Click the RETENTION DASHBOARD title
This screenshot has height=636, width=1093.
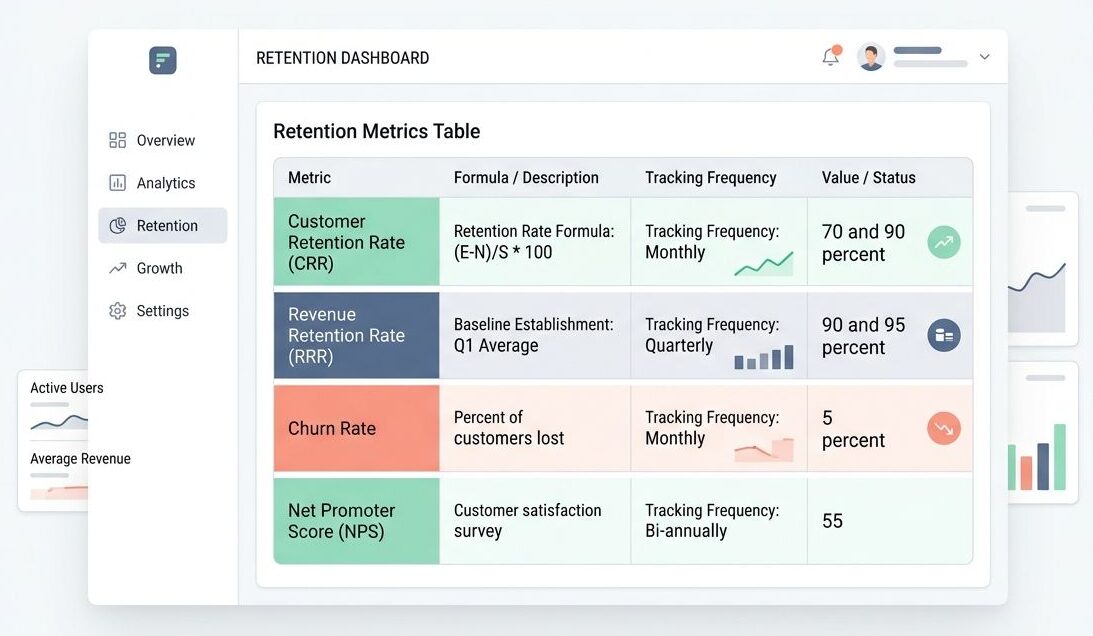click(342, 57)
